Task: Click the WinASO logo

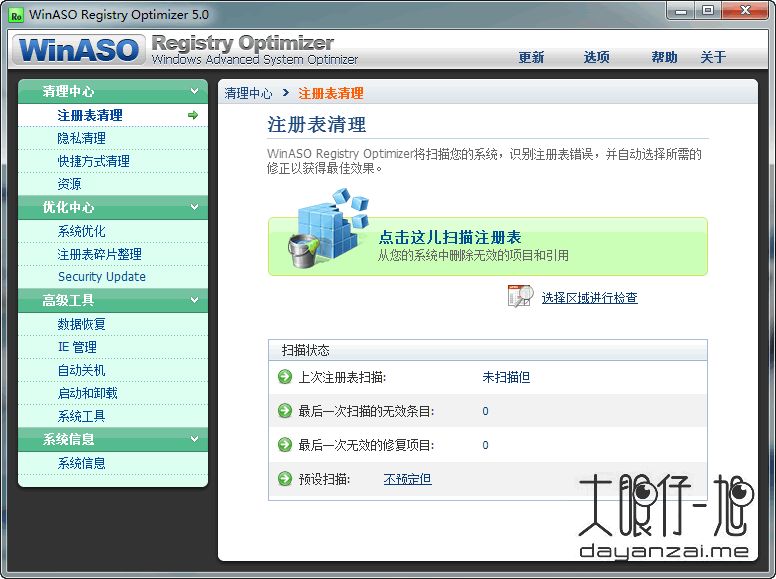Action: point(79,50)
